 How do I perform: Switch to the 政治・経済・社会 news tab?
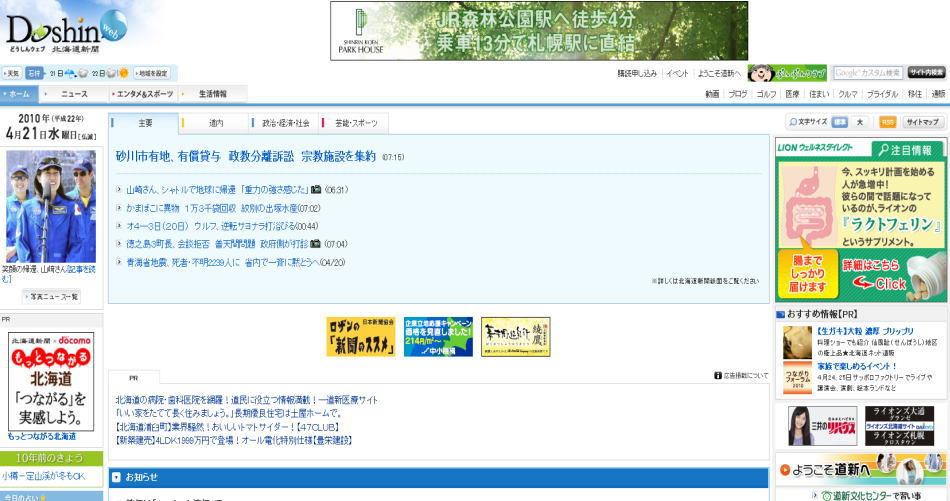coord(285,123)
